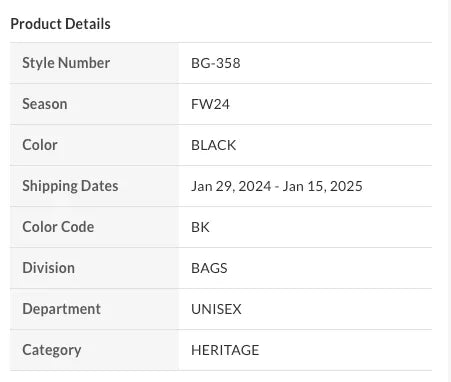Click the BG-358 style number value
The image size is (451, 382).
click(216, 63)
